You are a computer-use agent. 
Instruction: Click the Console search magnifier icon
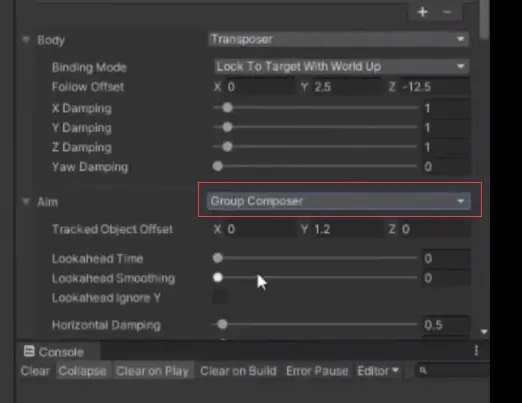click(423, 370)
